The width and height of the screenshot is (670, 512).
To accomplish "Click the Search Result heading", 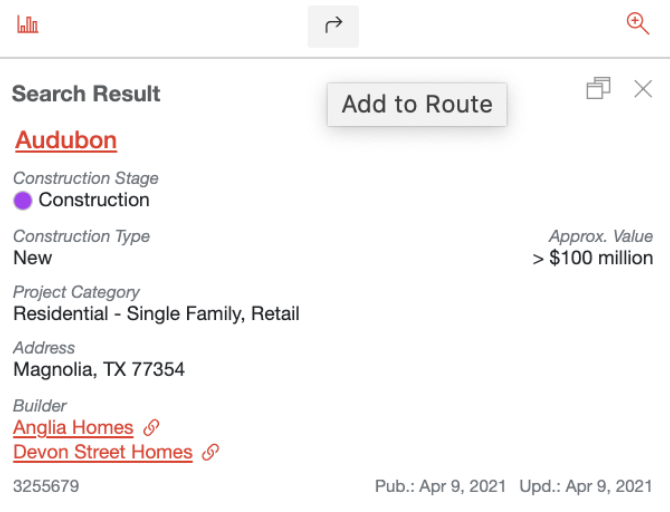I will (86, 94).
